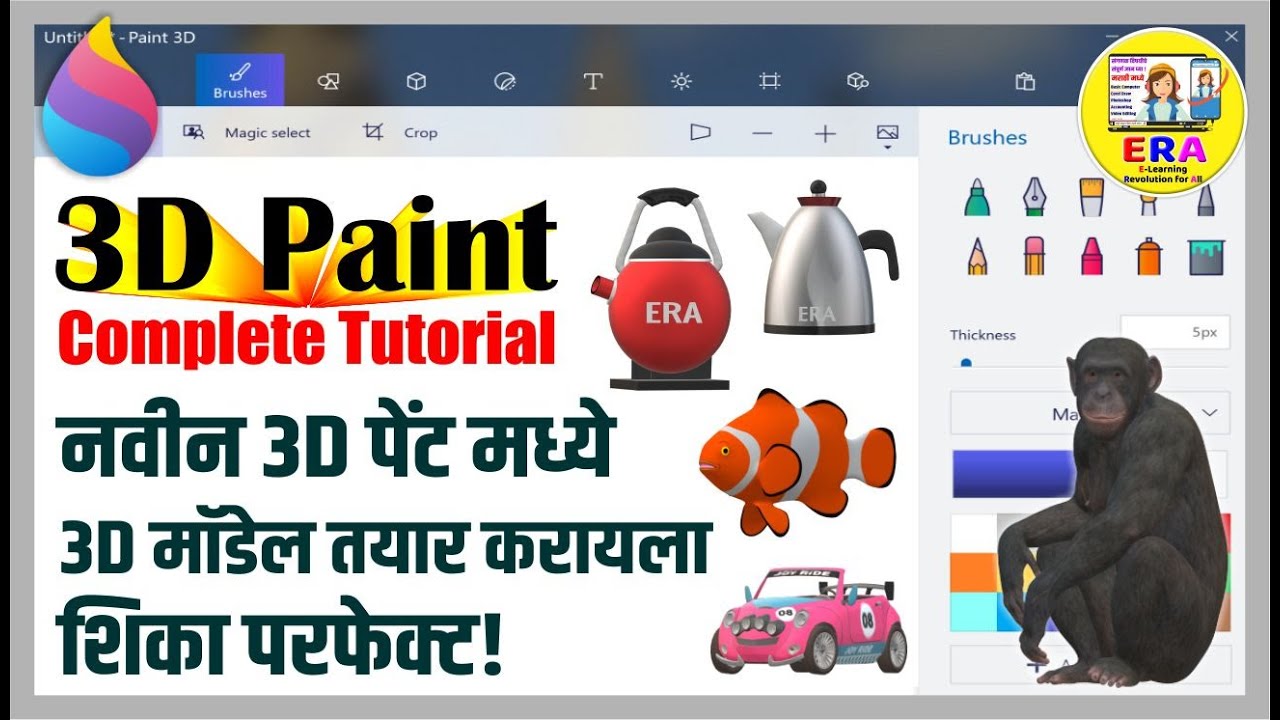Open the view options image dropdown
The image size is (1280, 720).
pyautogui.click(x=887, y=135)
